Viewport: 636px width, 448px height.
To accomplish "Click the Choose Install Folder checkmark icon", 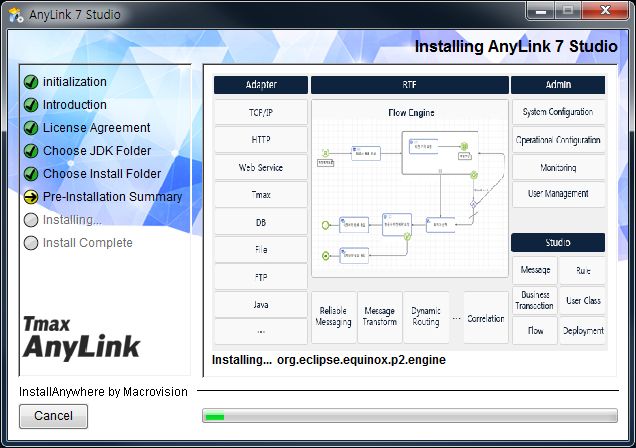I will 31,174.
